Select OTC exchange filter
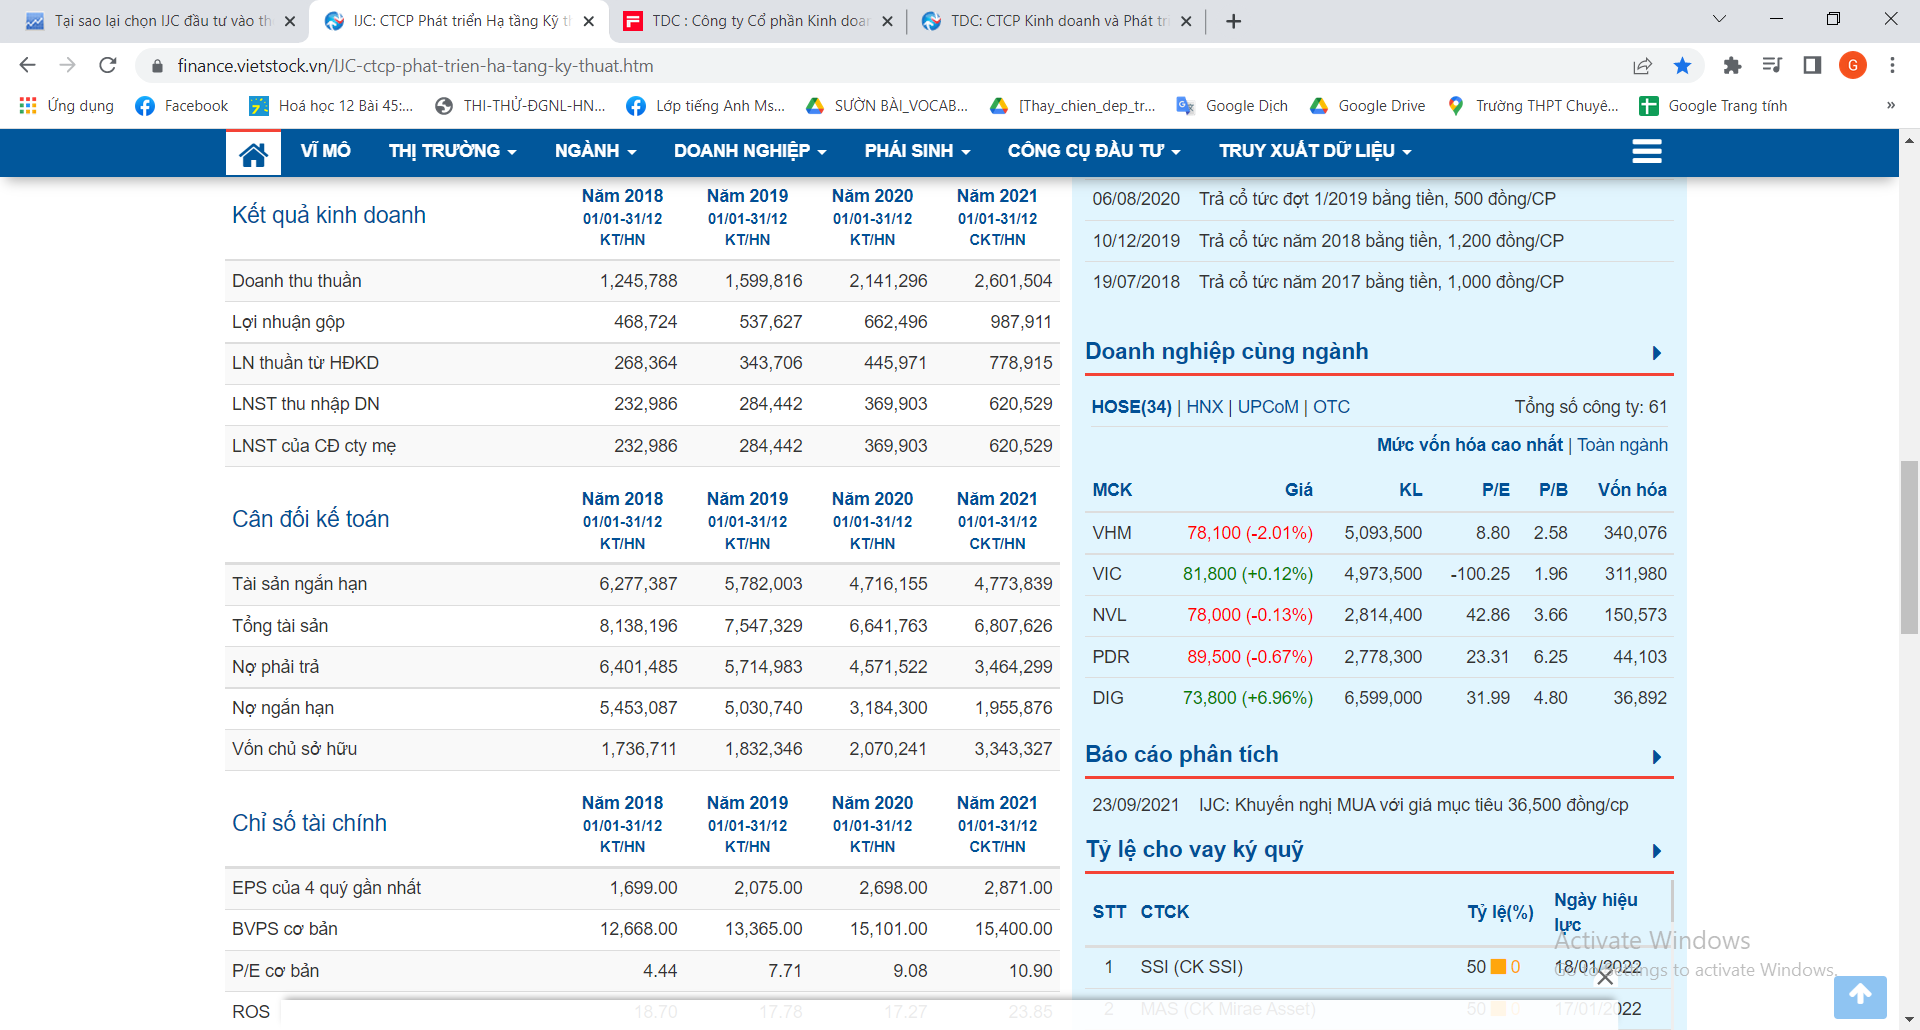The image size is (1920, 1030). (x=1331, y=407)
